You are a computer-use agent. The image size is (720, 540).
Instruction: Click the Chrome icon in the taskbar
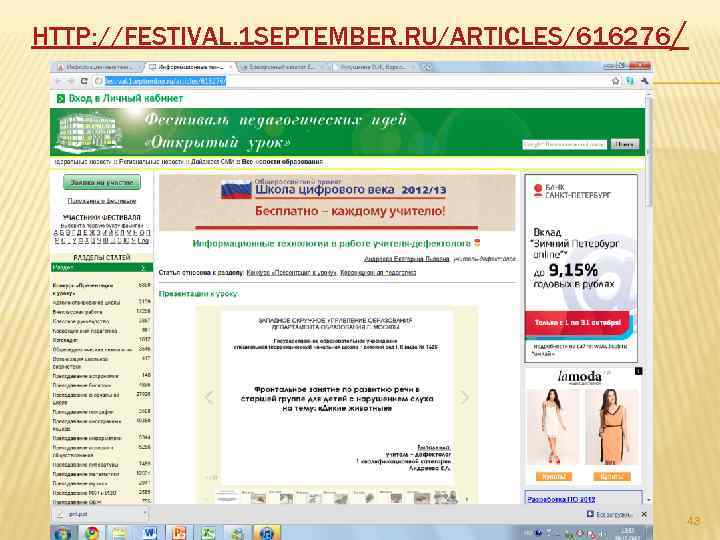click(x=91, y=533)
